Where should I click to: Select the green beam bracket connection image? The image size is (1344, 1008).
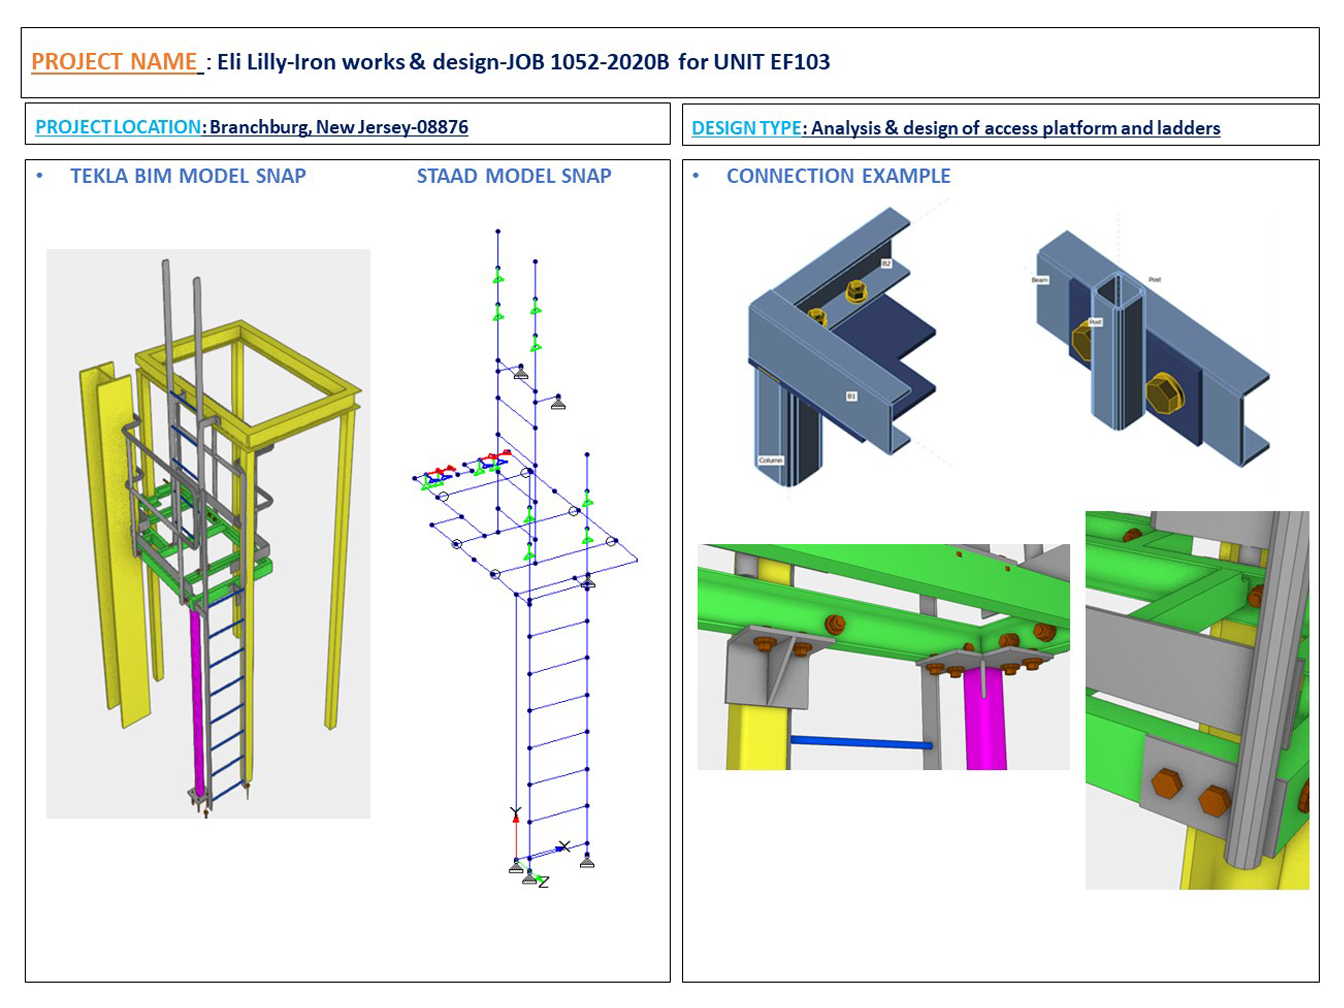click(x=883, y=657)
